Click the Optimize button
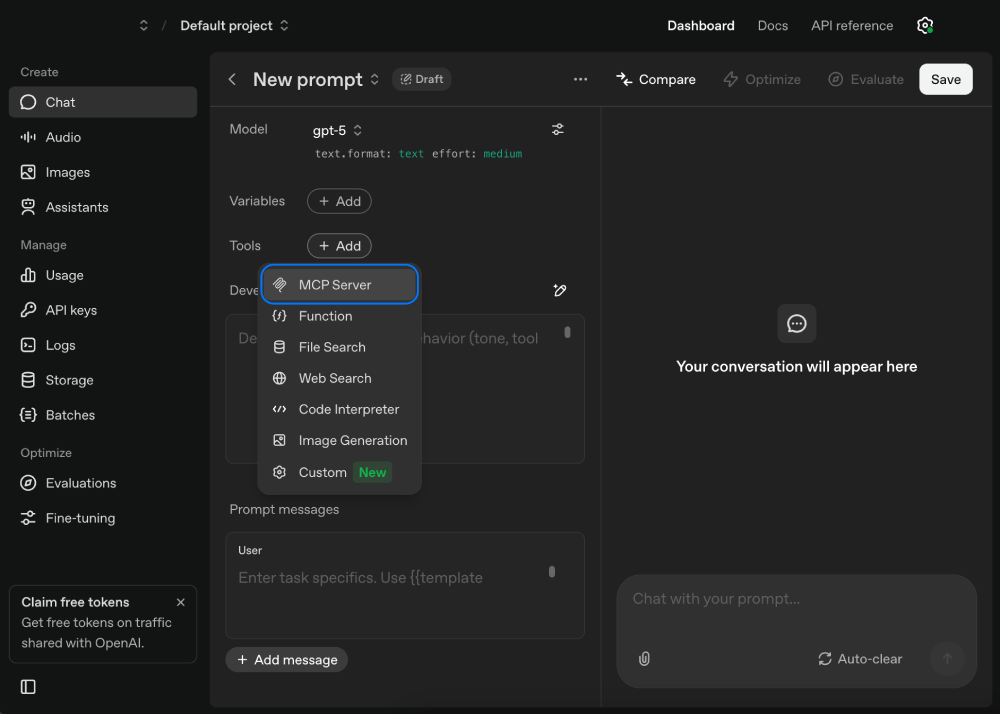The width and height of the screenshot is (1000, 714). coord(761,79)
